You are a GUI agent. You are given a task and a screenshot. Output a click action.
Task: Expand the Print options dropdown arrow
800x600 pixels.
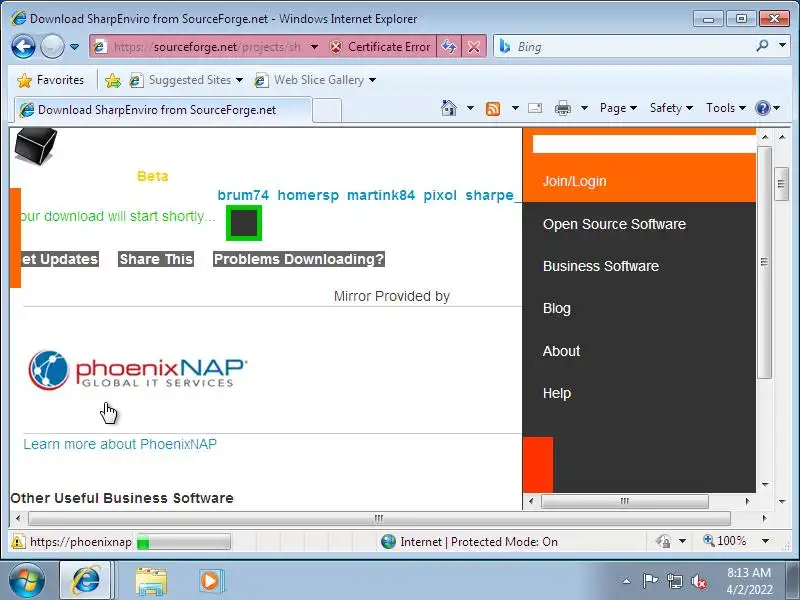click(585, 108)
